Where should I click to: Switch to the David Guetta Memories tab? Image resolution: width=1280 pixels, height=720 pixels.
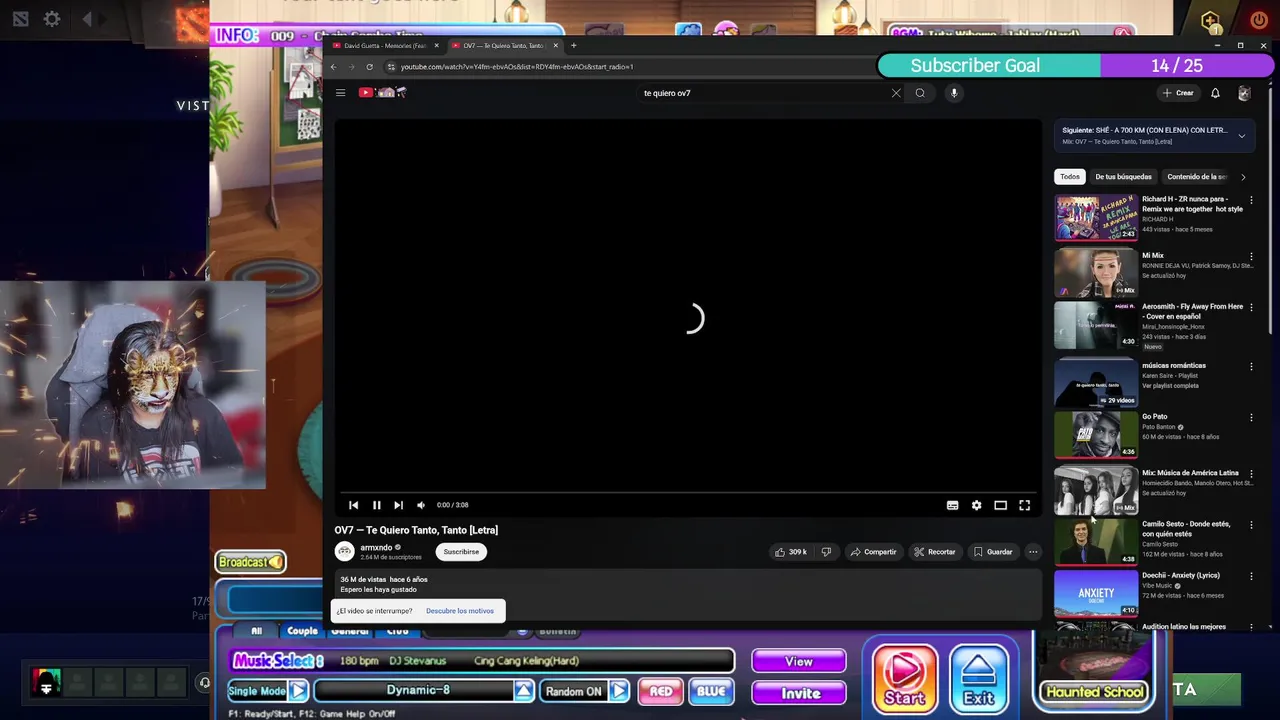(x=385, y=45)
